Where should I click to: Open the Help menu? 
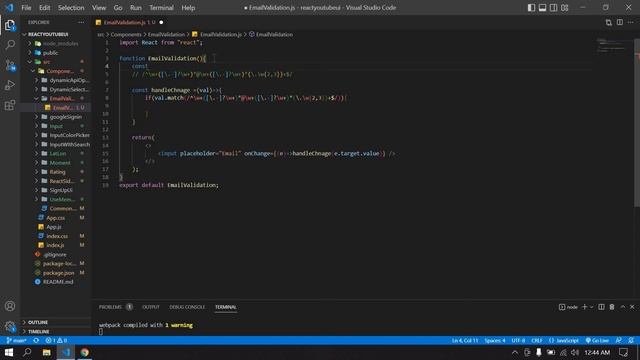188,8
